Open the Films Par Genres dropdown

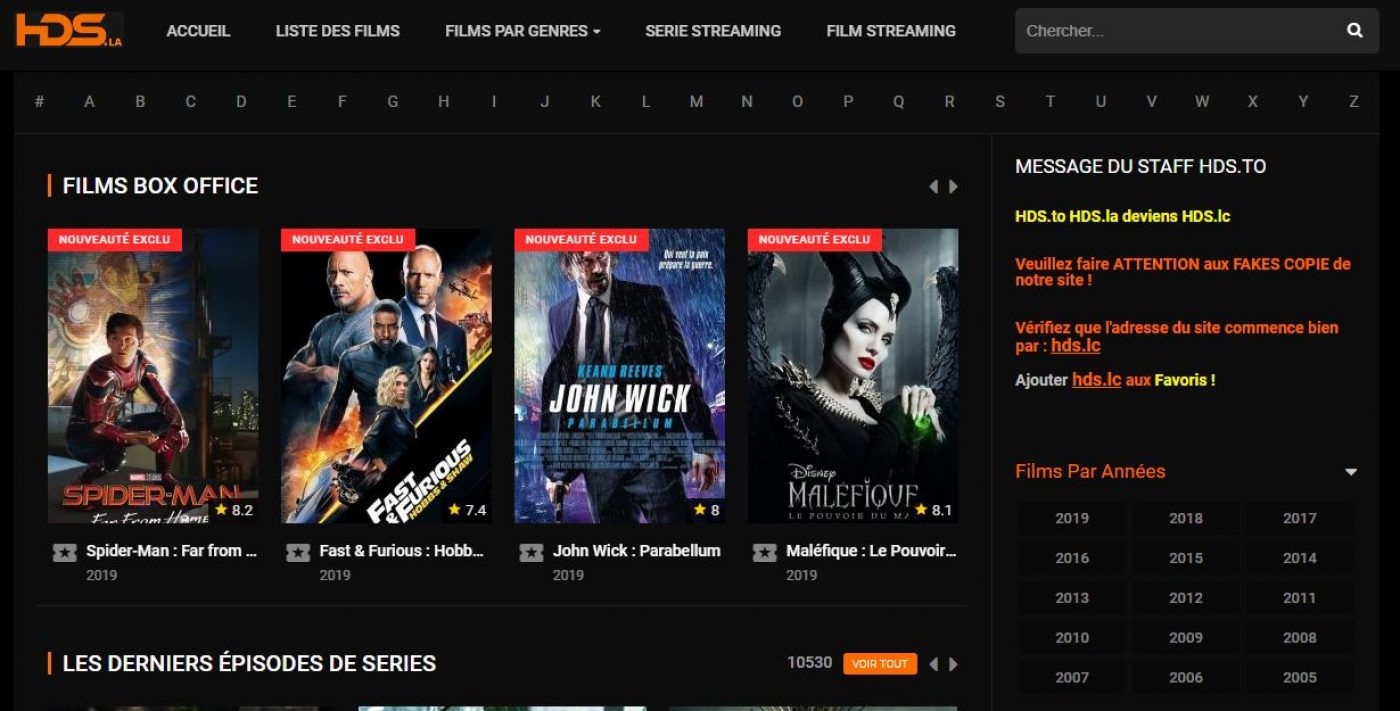click(x=523, y=31)
